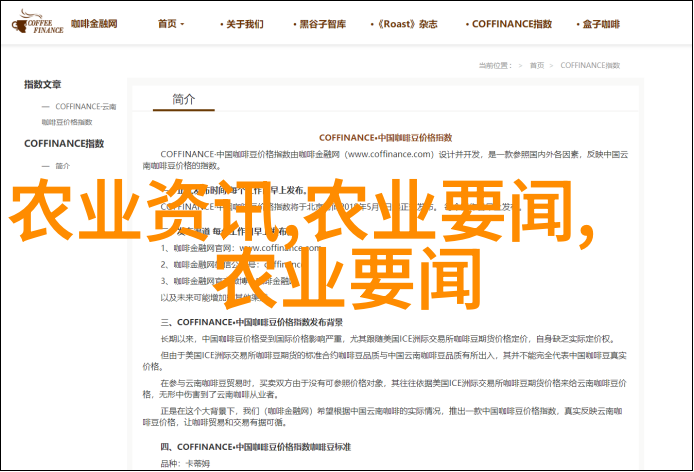694x472 pixels.
Task: Click the www.coffinance.com text in first paragraph
Action: (x=389, y=154)
